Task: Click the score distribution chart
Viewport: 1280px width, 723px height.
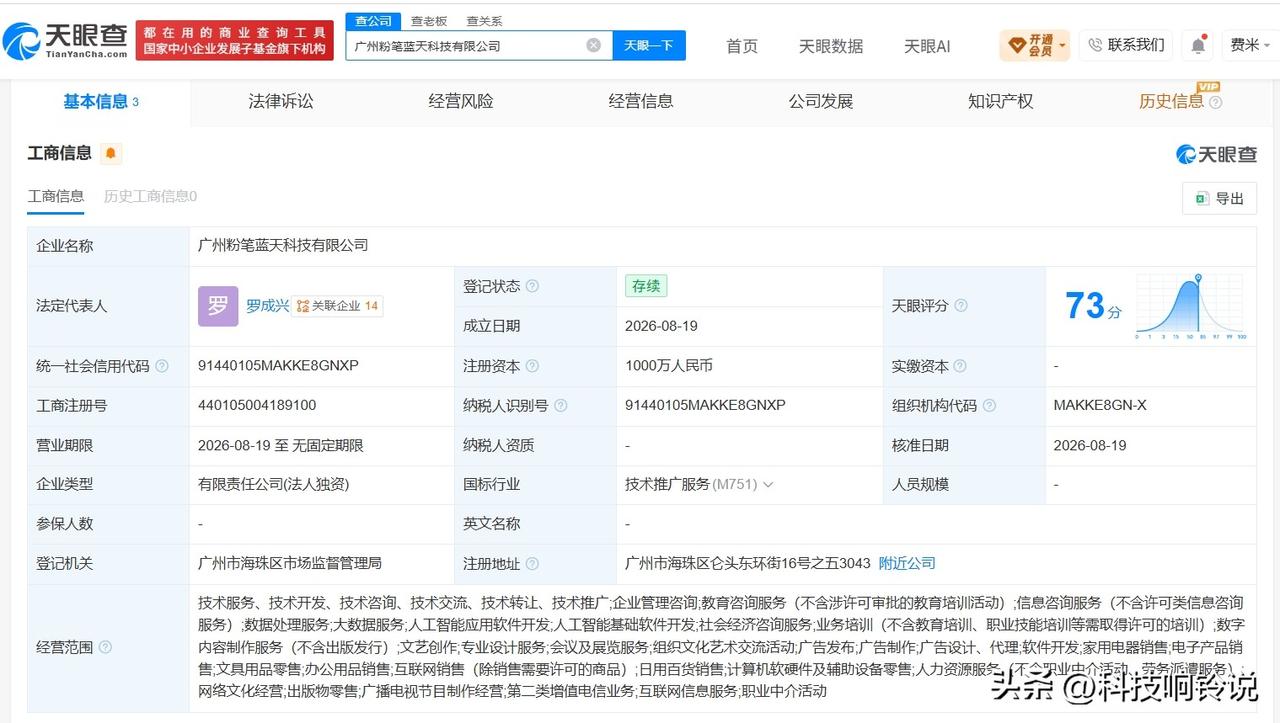Action: (1192, 306)
